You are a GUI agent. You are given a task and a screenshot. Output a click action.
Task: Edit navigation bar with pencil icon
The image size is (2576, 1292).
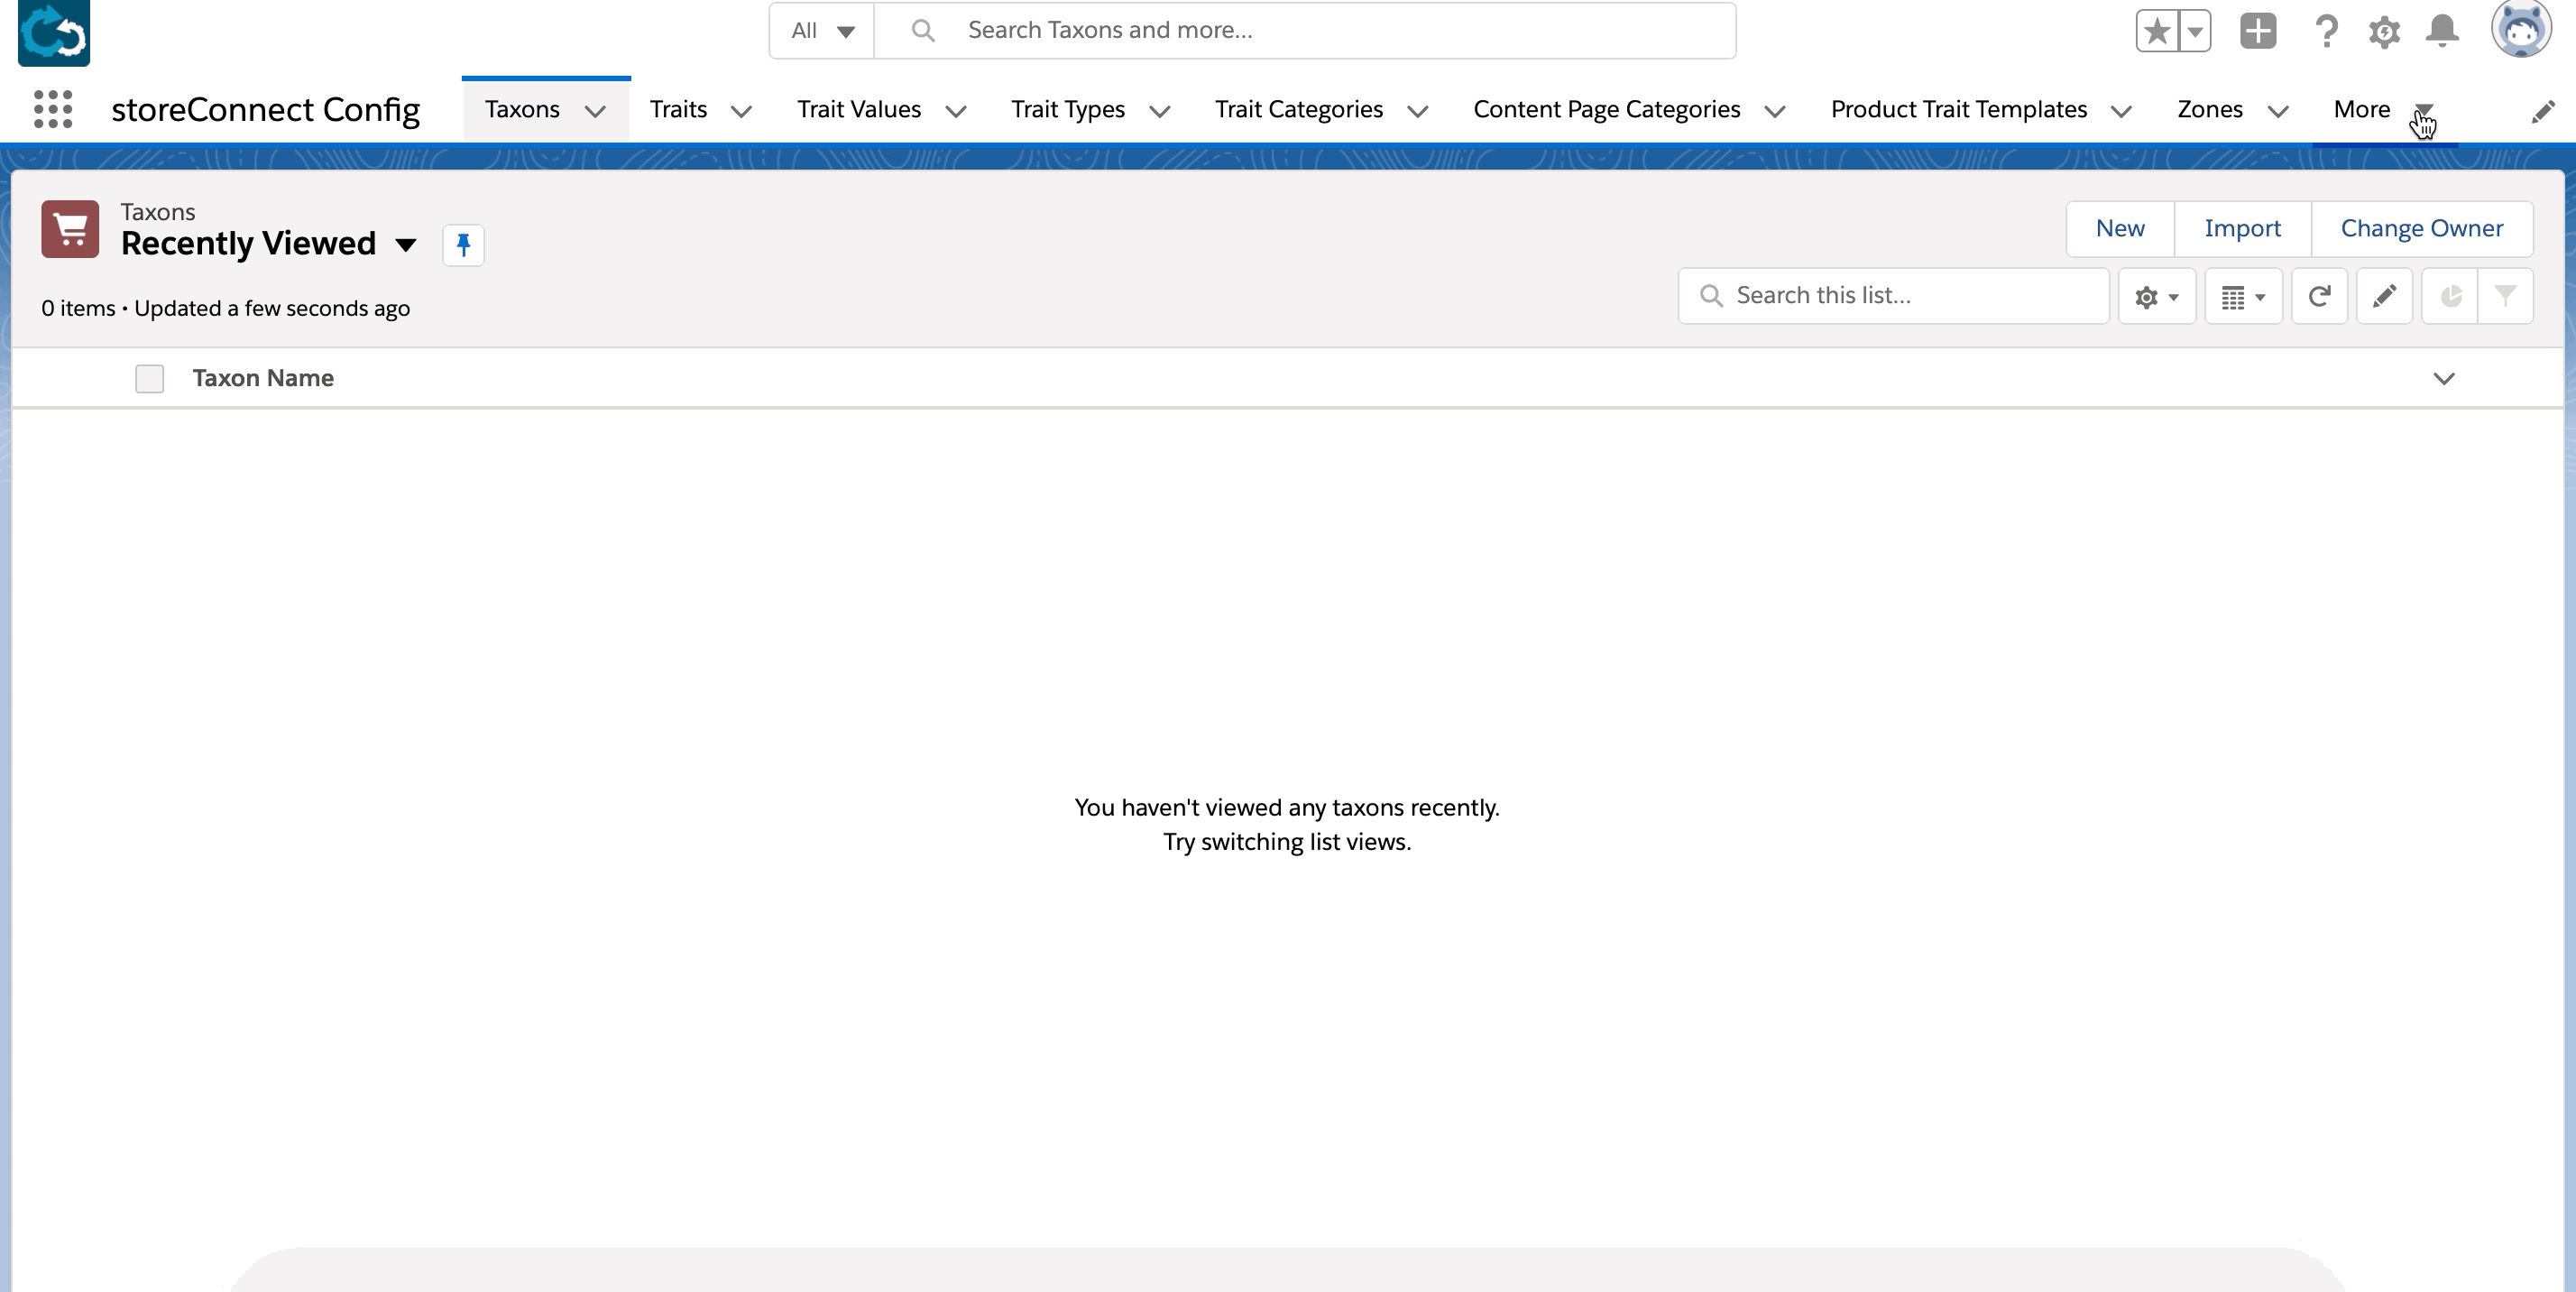click(x=2543, y=111)
